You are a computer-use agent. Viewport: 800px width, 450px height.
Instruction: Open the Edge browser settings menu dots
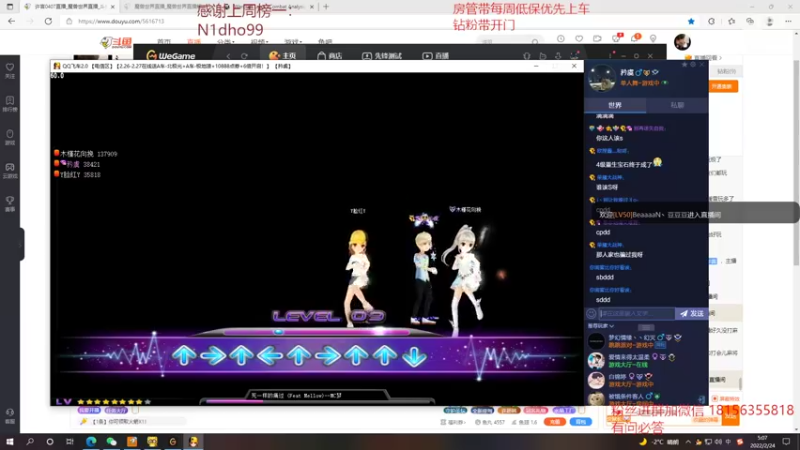point(788,21)
